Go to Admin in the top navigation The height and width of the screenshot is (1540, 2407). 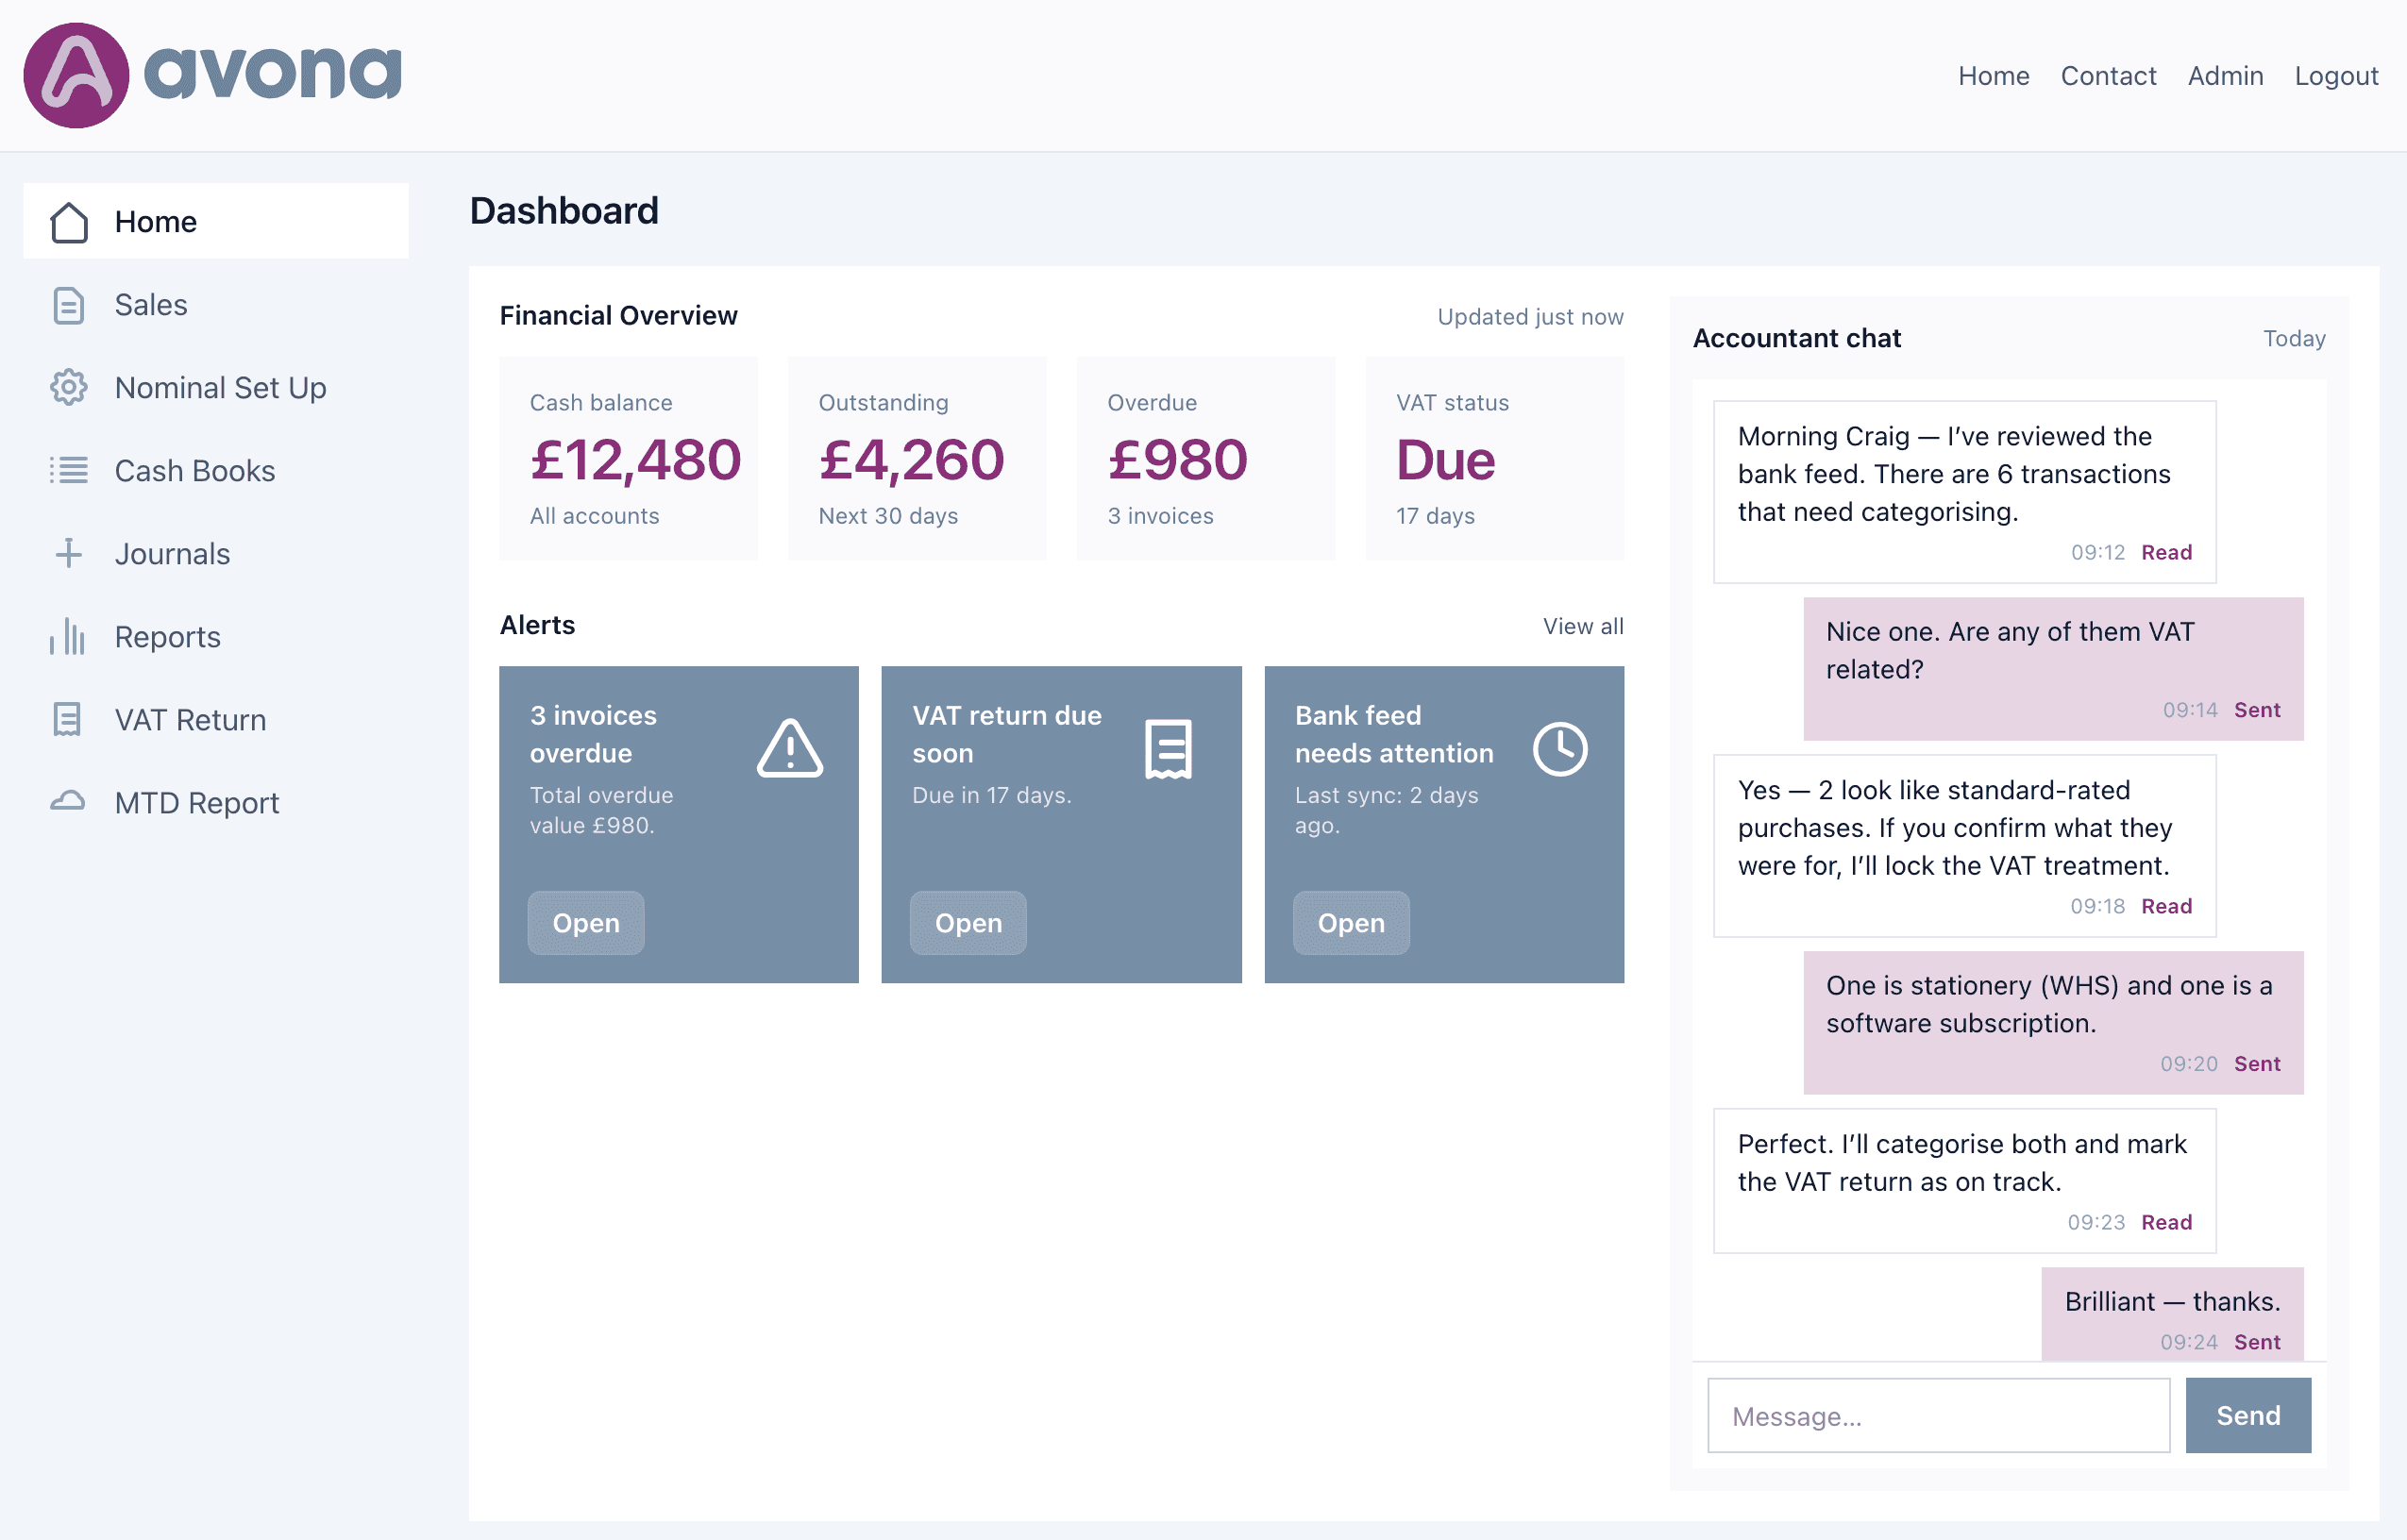(x=2224, y=76)
